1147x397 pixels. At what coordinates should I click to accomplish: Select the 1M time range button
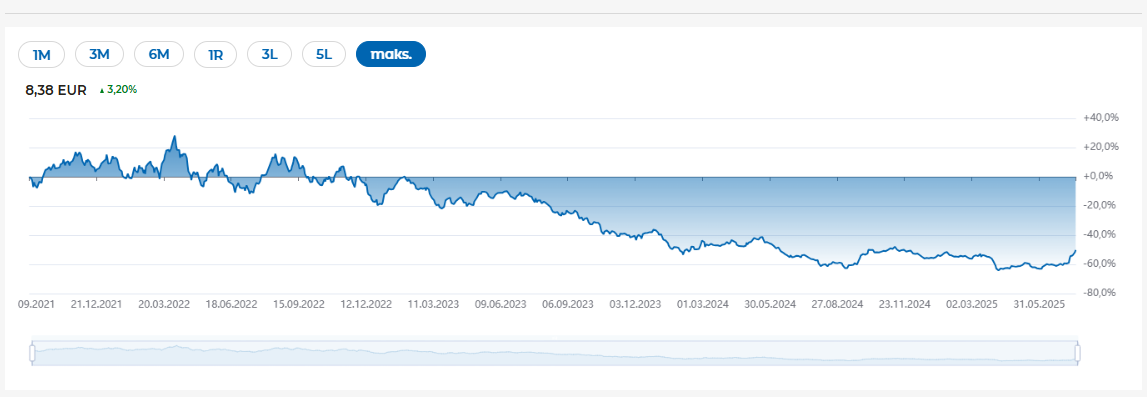point(42,54)
